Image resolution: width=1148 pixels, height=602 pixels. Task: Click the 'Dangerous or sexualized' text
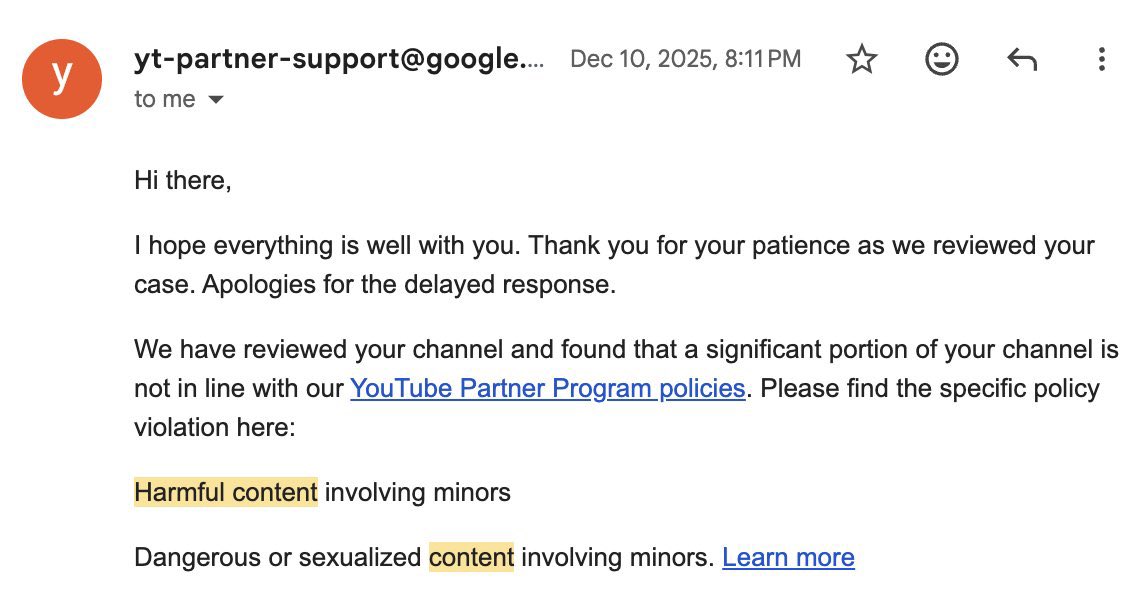tap(277, 557)
